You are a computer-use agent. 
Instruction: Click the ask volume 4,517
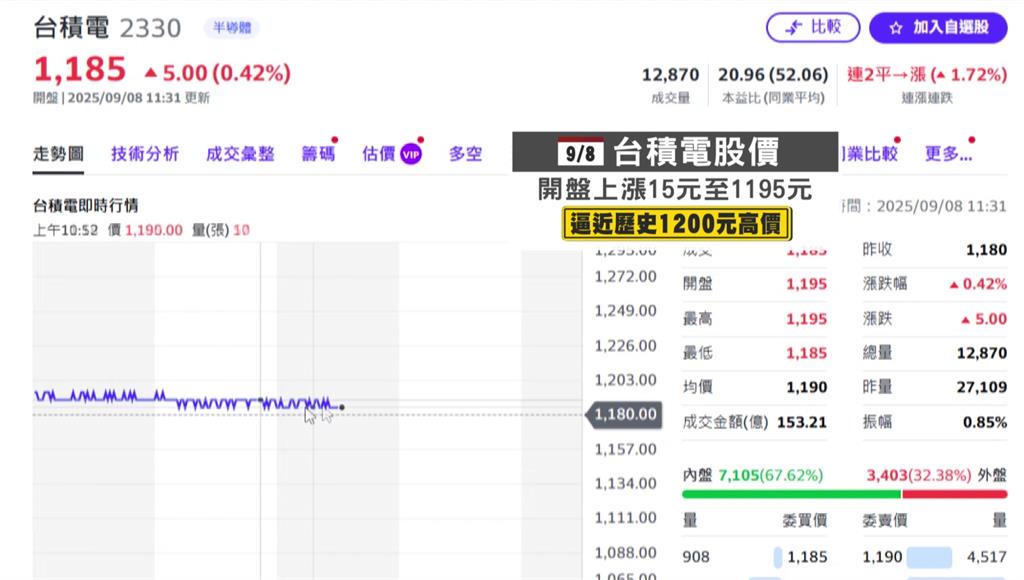[x=987, y=557]
